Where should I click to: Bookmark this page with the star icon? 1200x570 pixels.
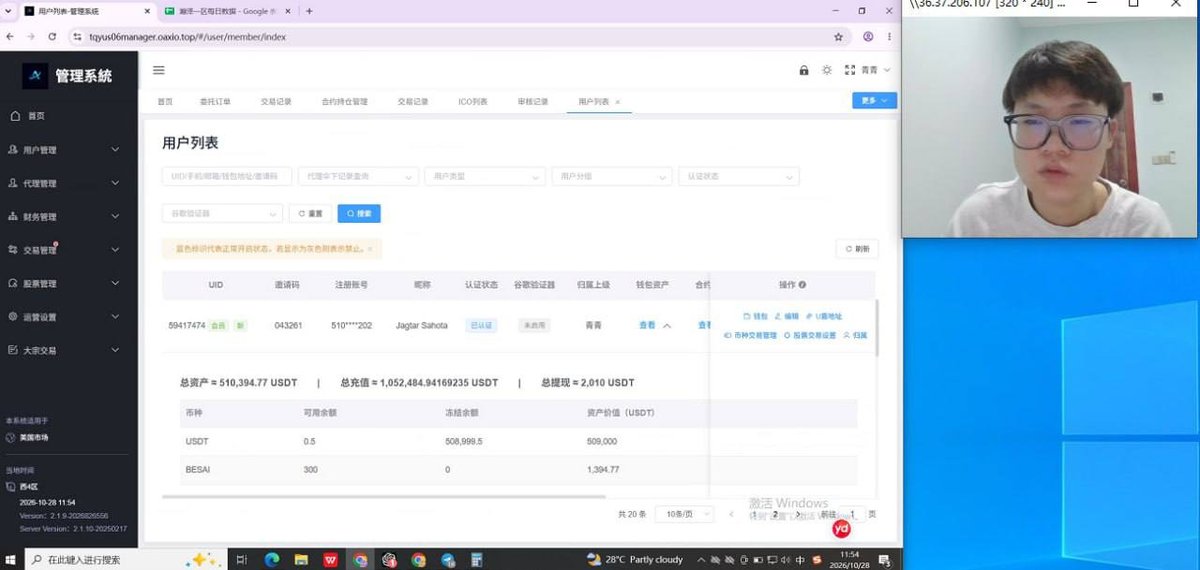838,36
